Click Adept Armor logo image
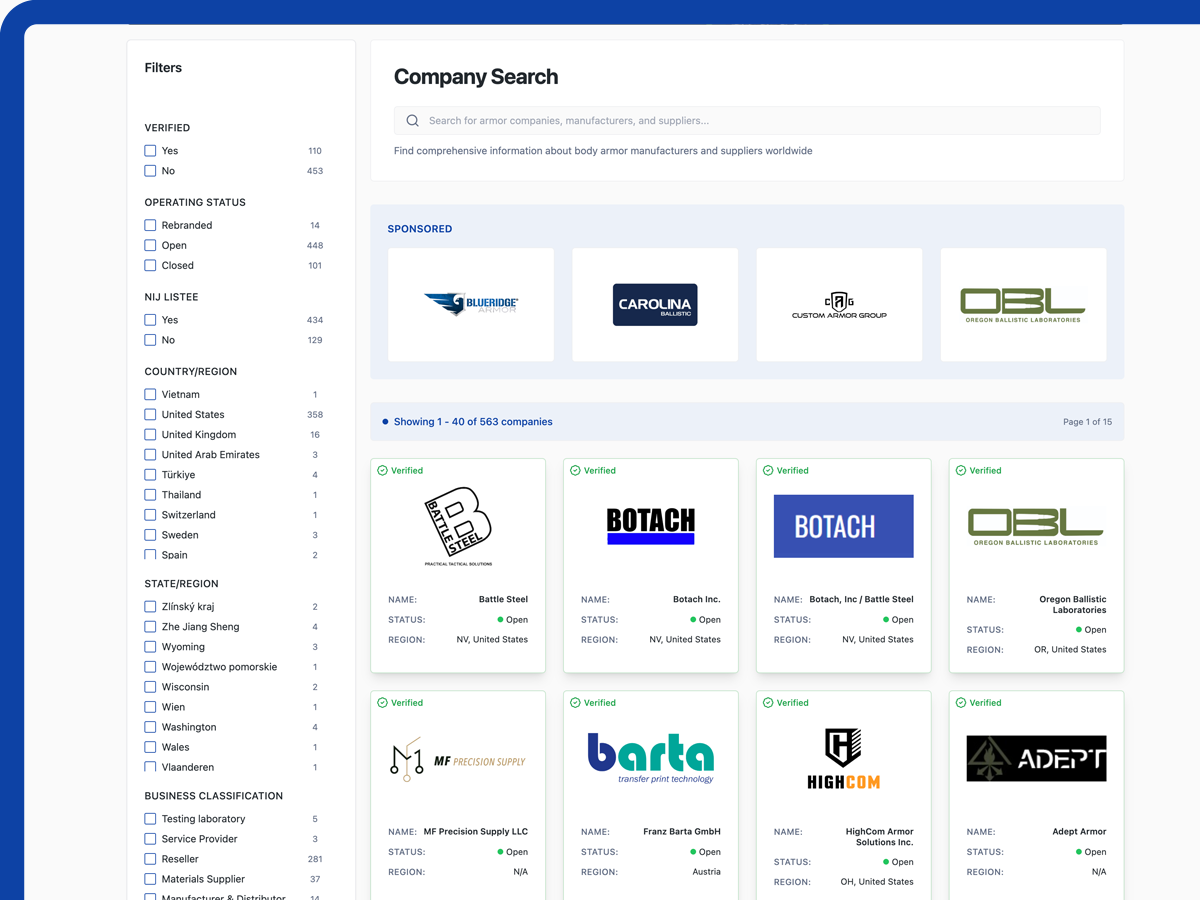 point(1037,759)
